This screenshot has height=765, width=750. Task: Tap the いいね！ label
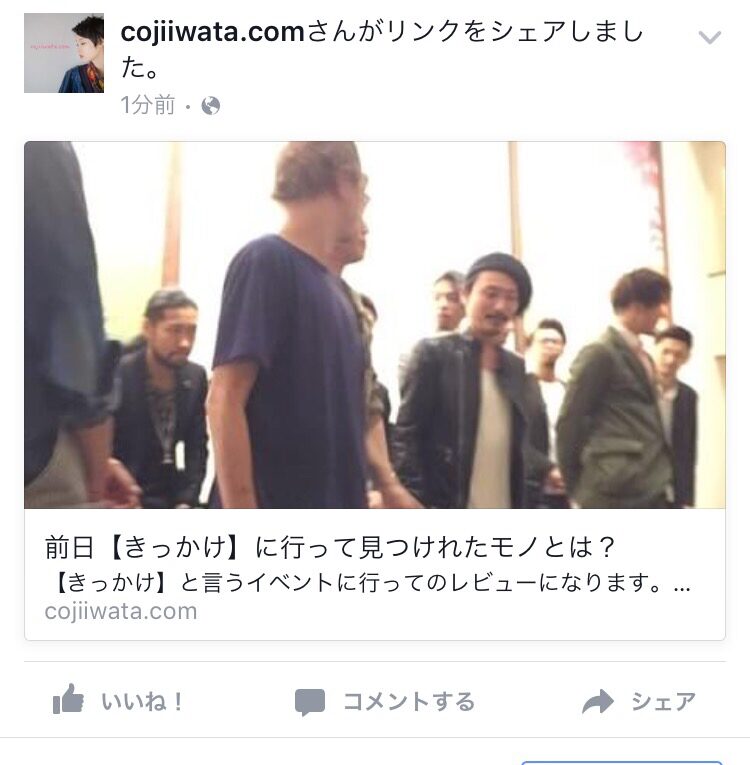(x=142, y=702)
